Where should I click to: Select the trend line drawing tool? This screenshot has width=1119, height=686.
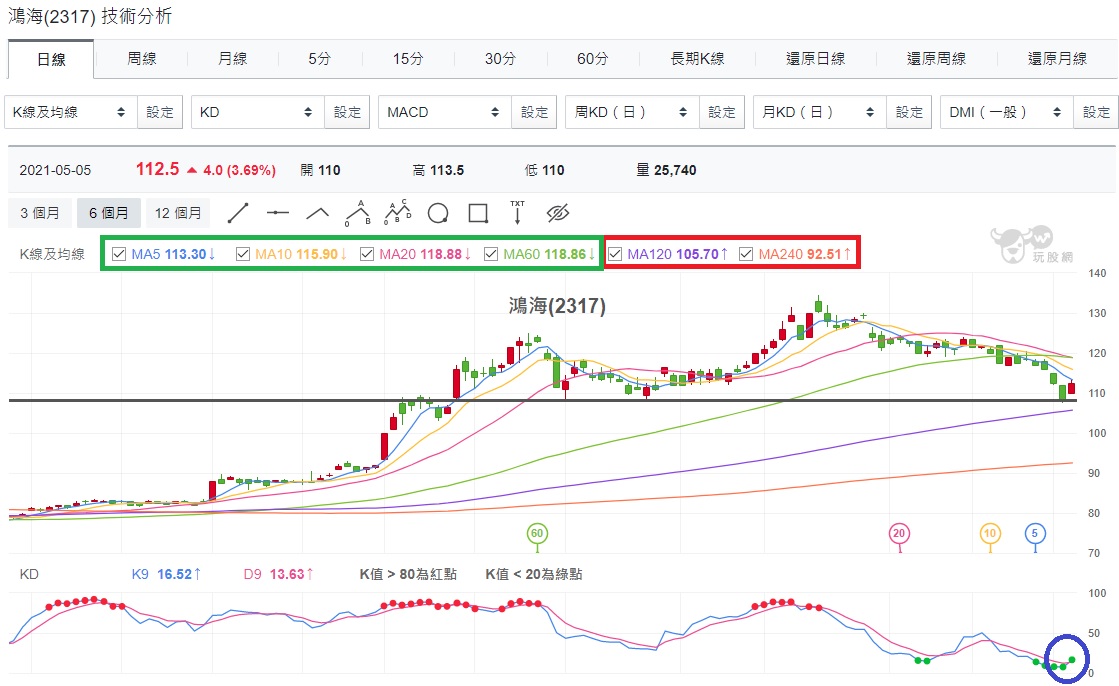238,213
